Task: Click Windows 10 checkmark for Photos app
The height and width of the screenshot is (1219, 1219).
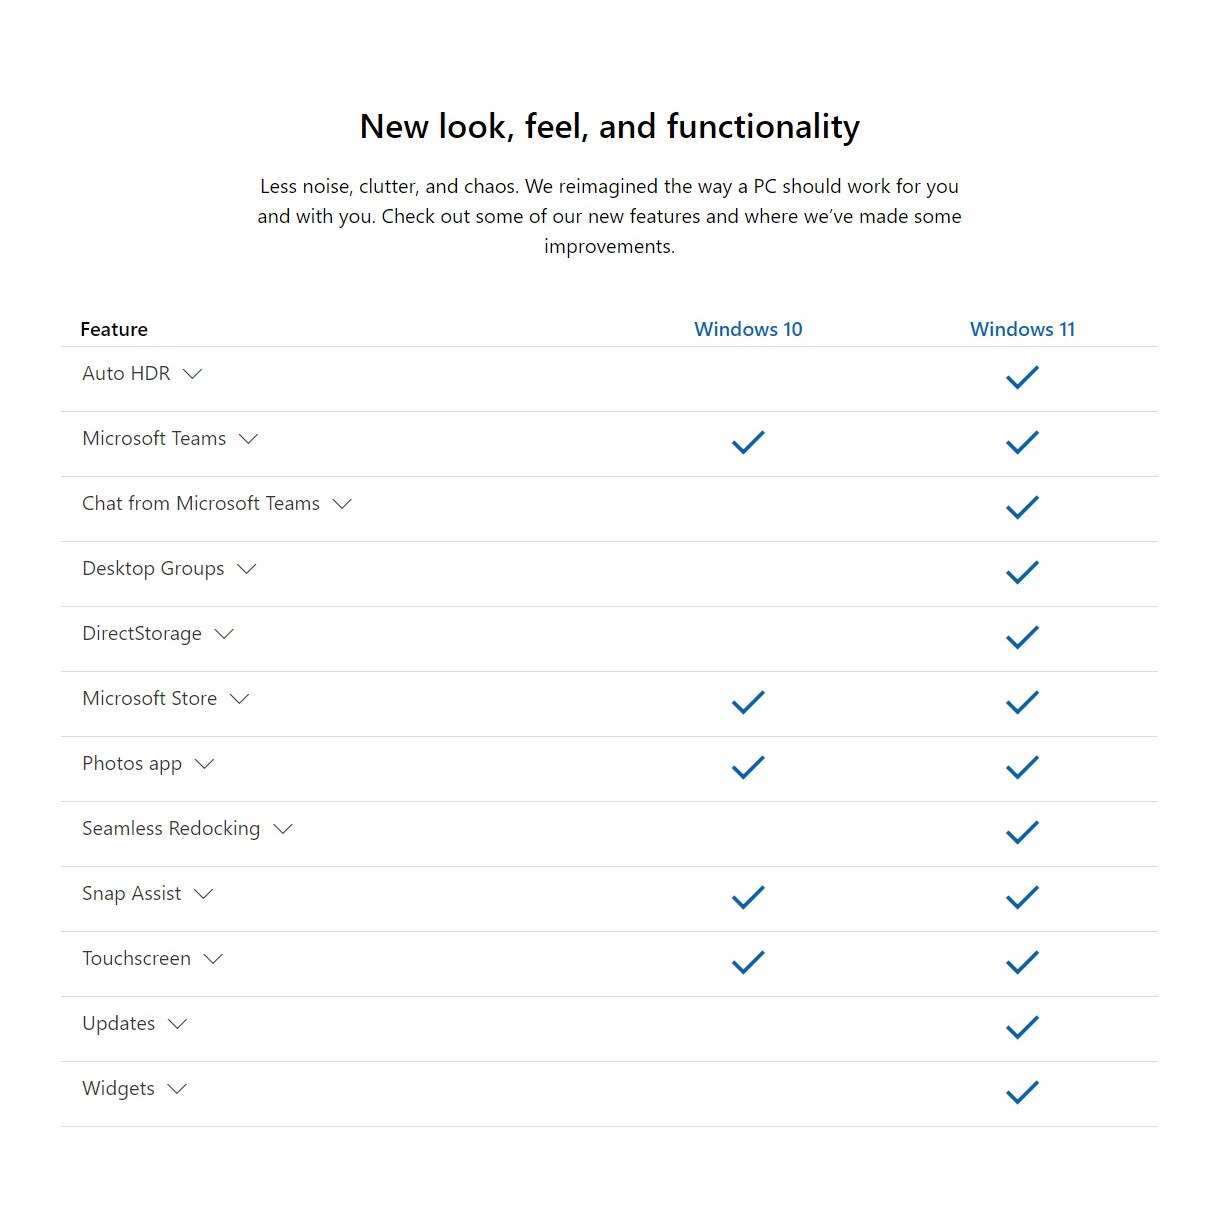Action: point(748,767)
